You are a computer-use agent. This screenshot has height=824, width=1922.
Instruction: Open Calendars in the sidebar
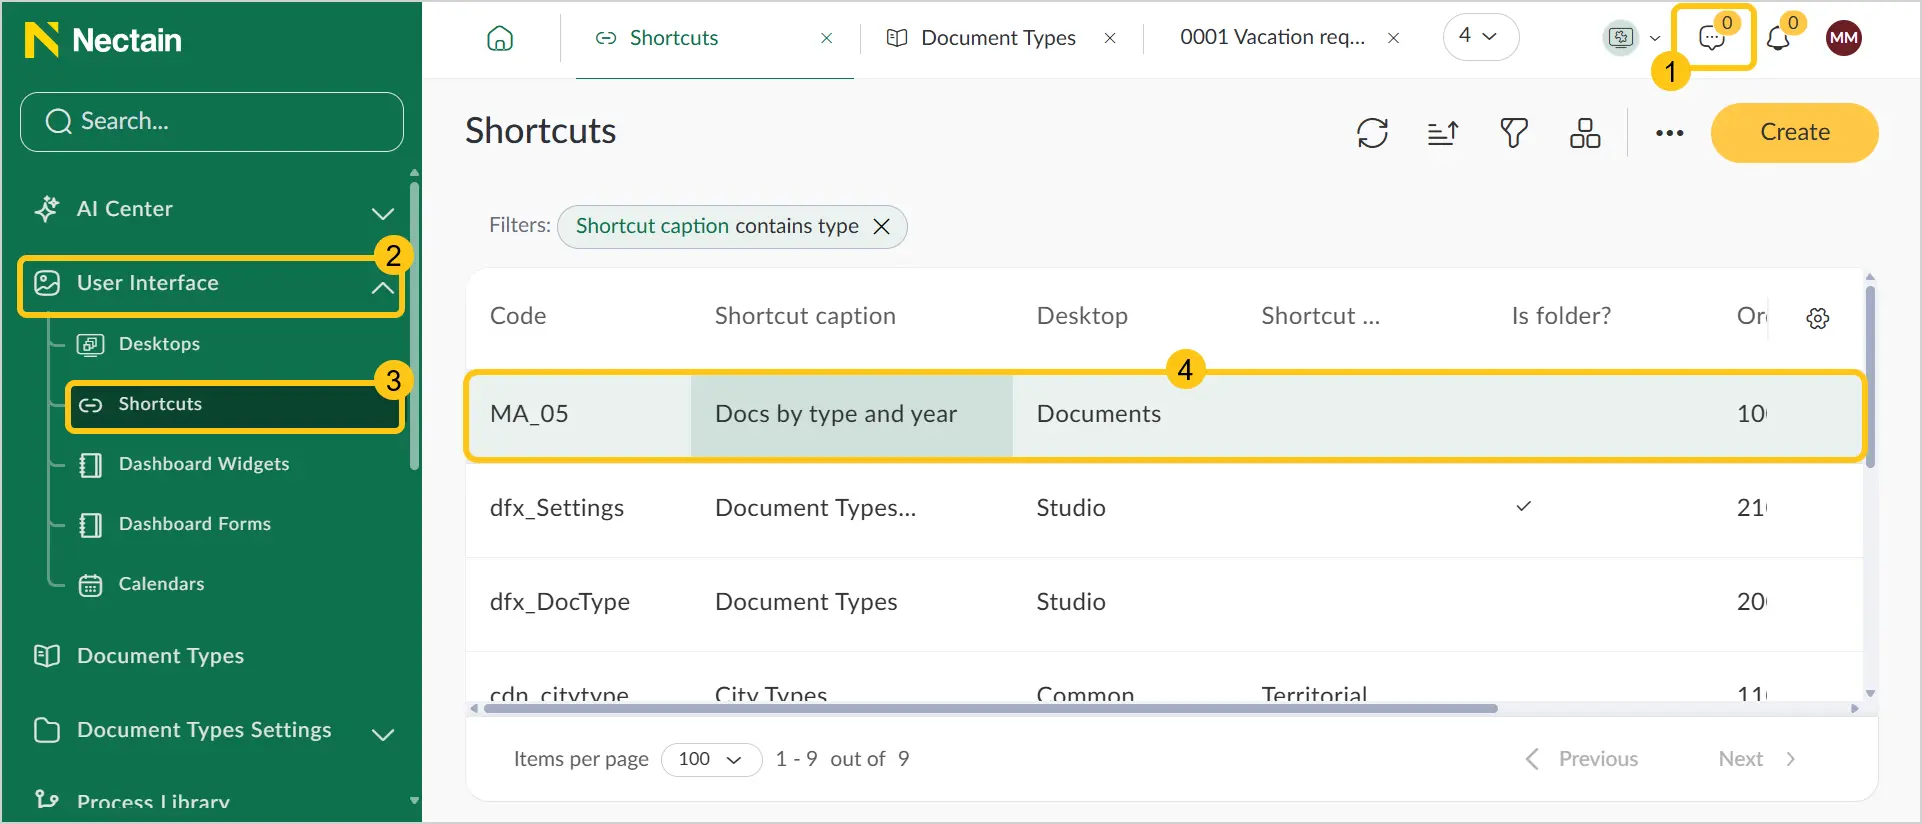[x=161, y=584]
